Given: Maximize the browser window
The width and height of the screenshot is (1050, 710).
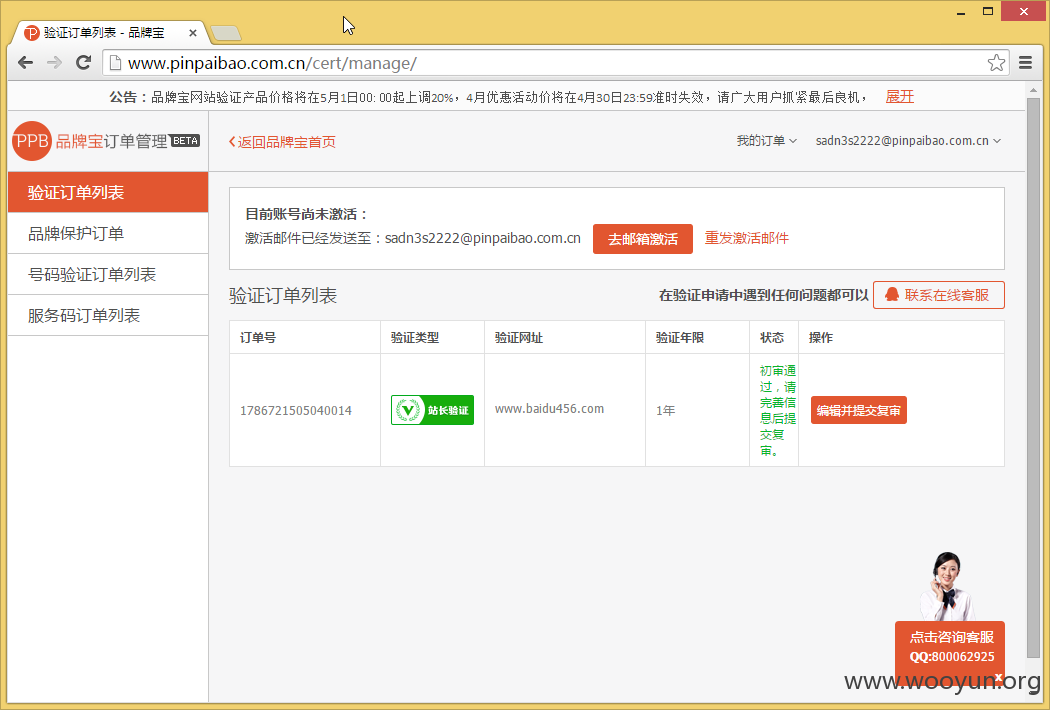Looking at the screenshot, I should pos(988,11).
